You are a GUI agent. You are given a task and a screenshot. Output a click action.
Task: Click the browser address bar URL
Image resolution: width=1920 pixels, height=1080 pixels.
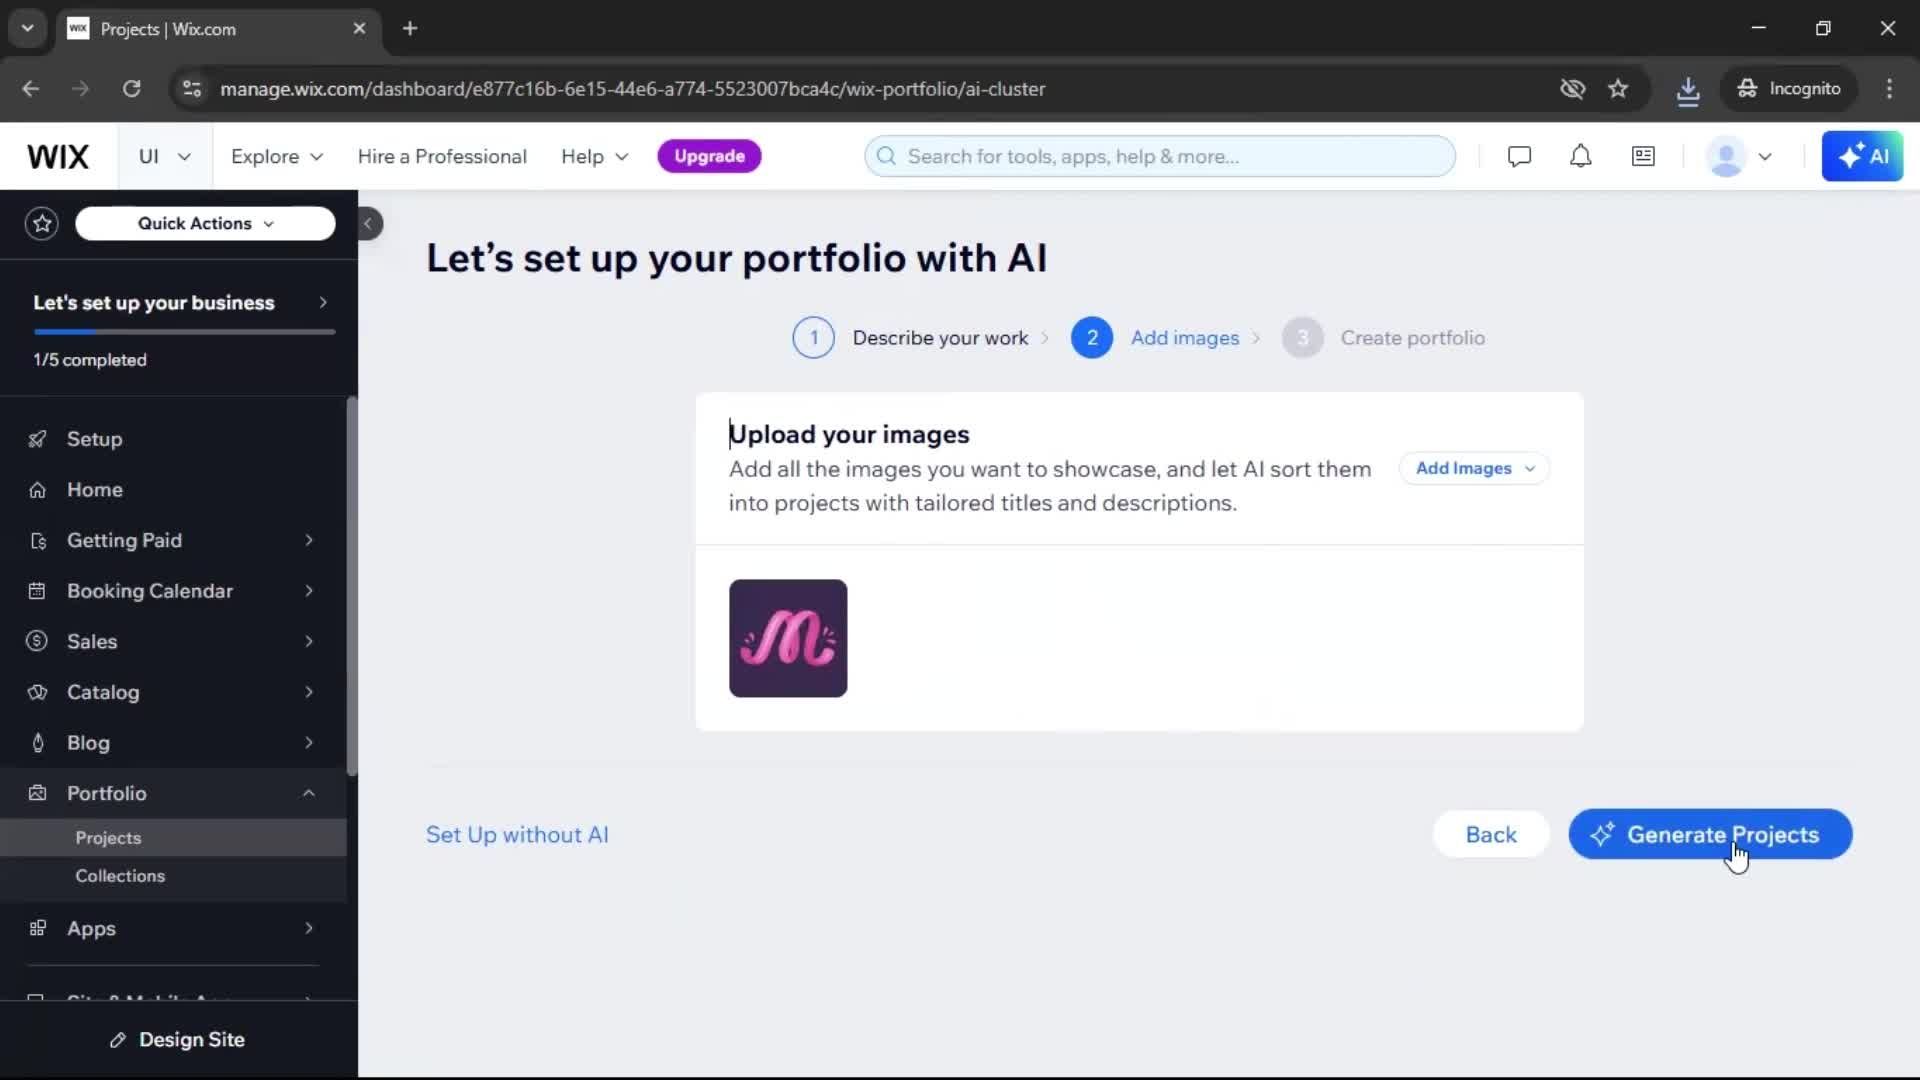point(632,89)
